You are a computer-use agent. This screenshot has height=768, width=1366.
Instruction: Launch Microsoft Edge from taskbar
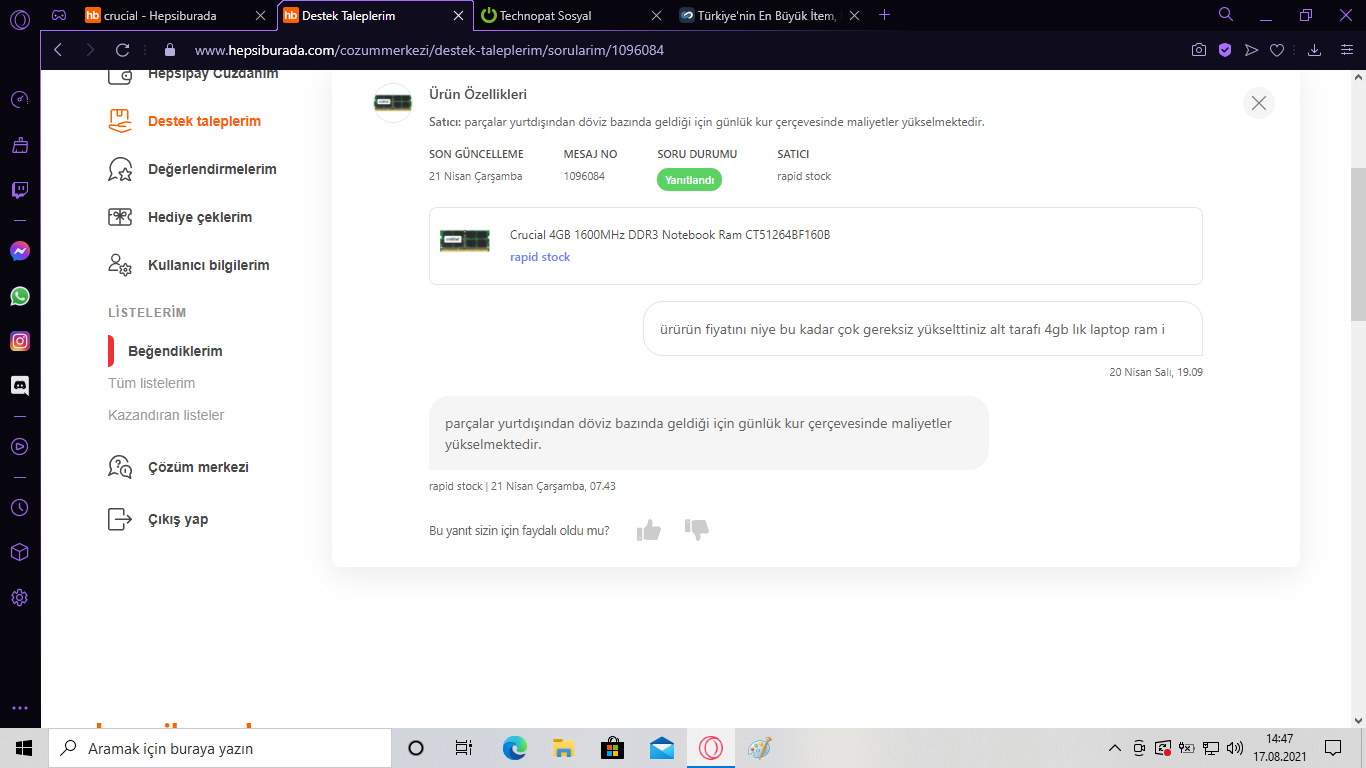click(x=514, y=748)
